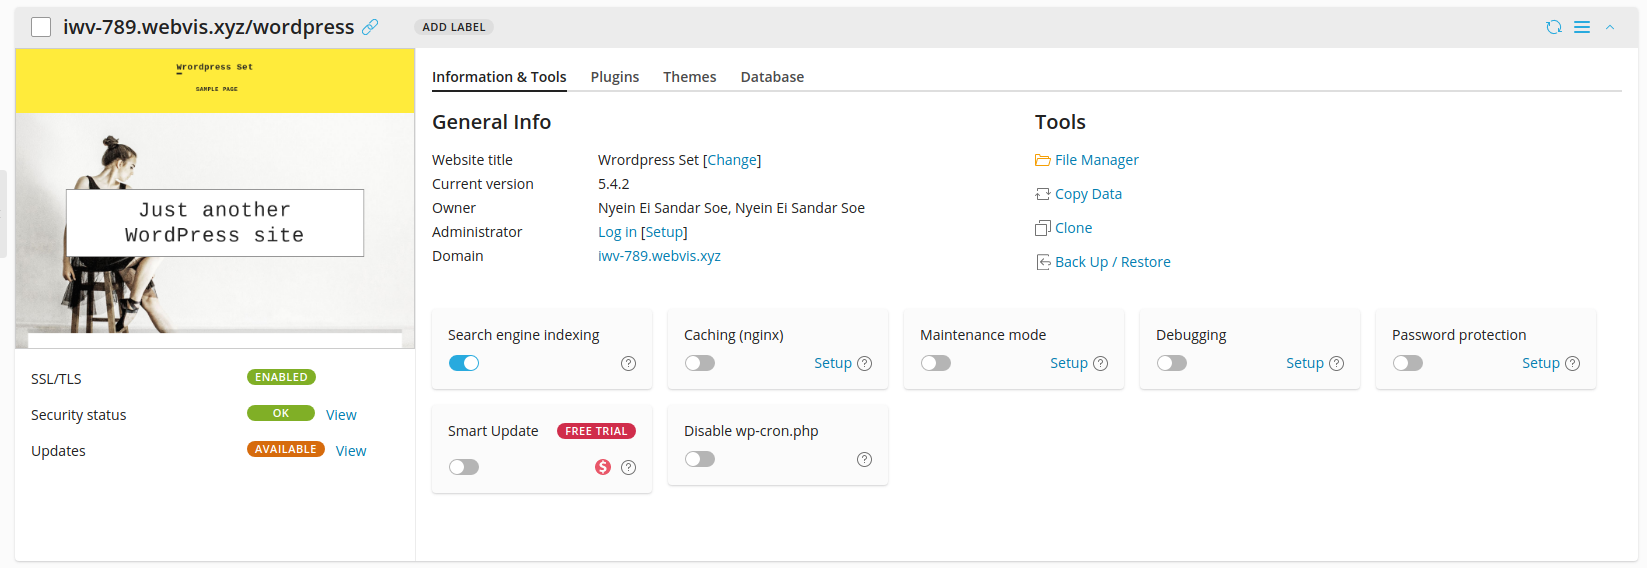
Task: Select the checkbox next to the site name
Action: coord(41,27)
